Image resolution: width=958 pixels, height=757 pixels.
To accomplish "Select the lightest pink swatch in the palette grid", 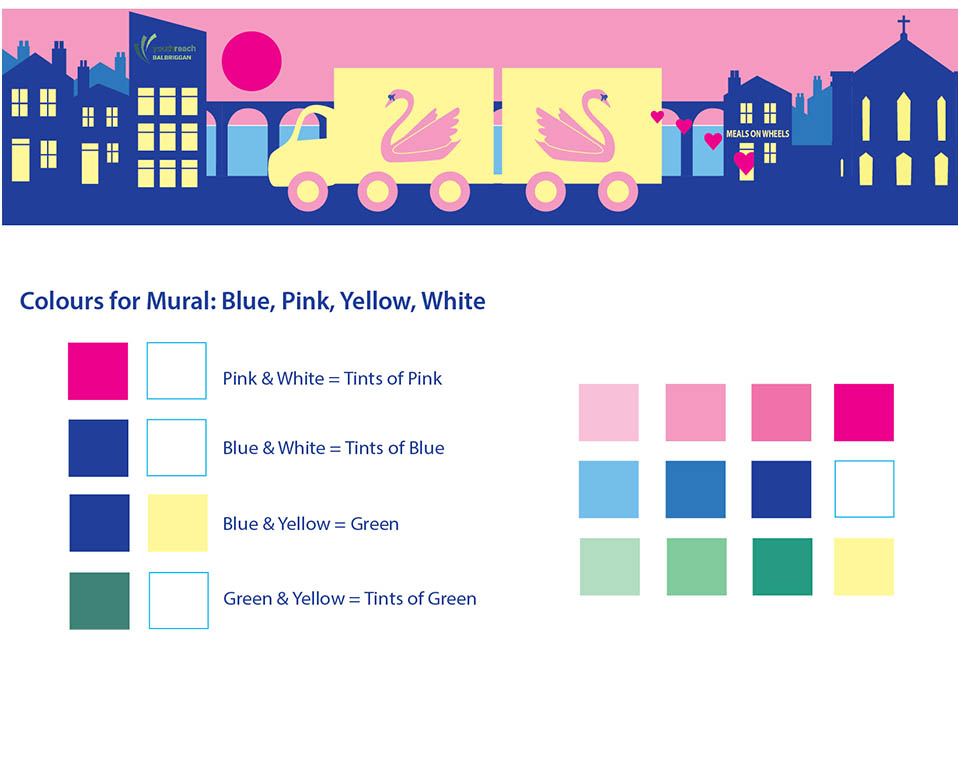I will coord(608,412).
